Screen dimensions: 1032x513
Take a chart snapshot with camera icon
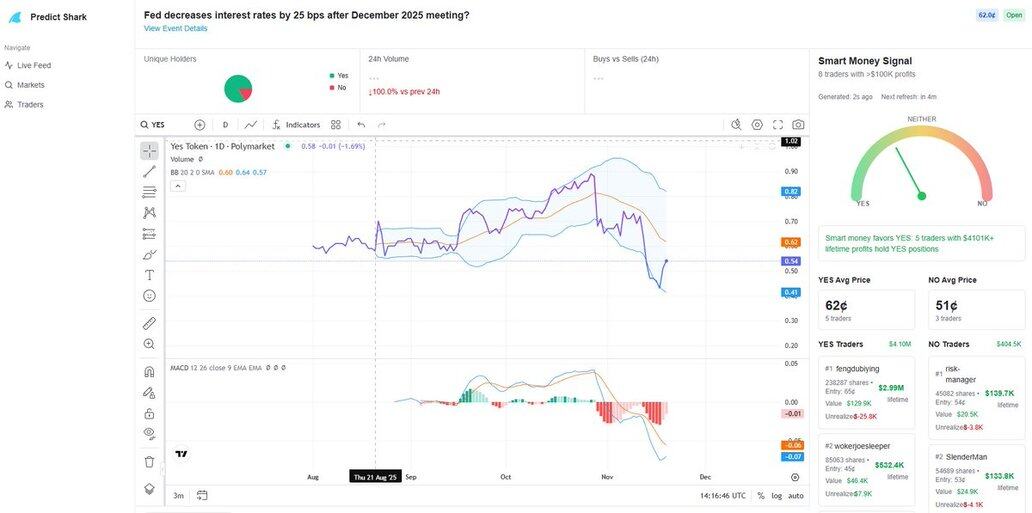pos(798,125)
